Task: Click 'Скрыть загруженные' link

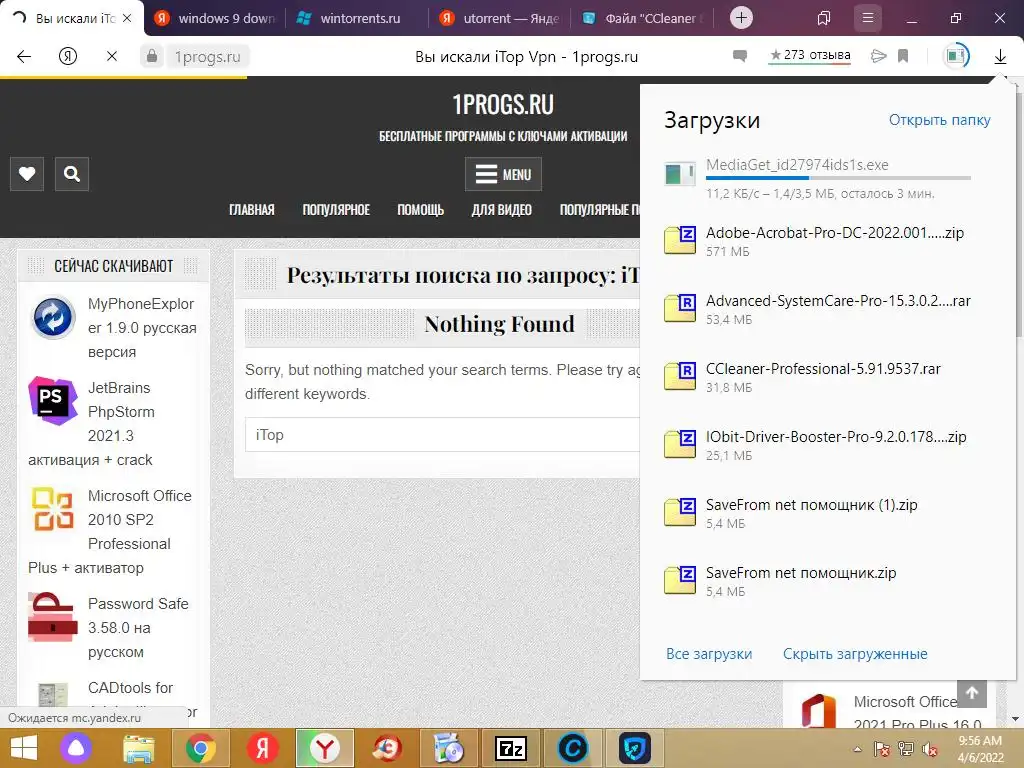Action: 855,654
